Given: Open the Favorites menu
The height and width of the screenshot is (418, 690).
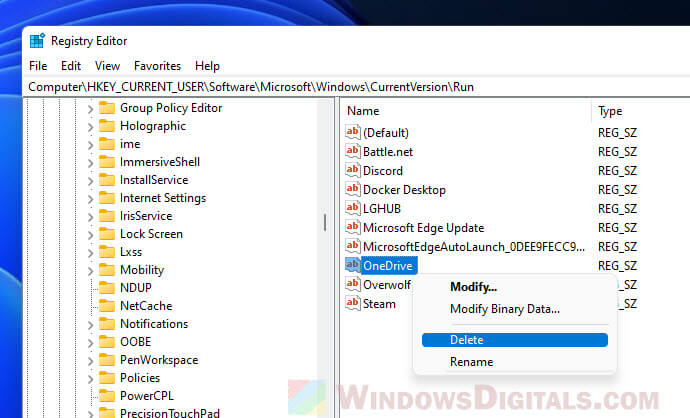Looking at the screenshot, I should (x=158, y=66).
